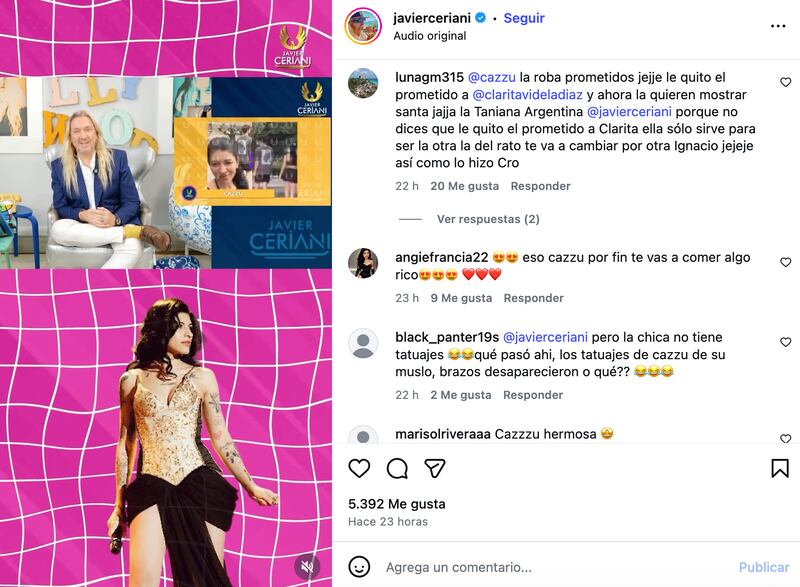Unmute the video using the speaker icon
Viewport: 800px width, 587px height.
click(307, 566)
